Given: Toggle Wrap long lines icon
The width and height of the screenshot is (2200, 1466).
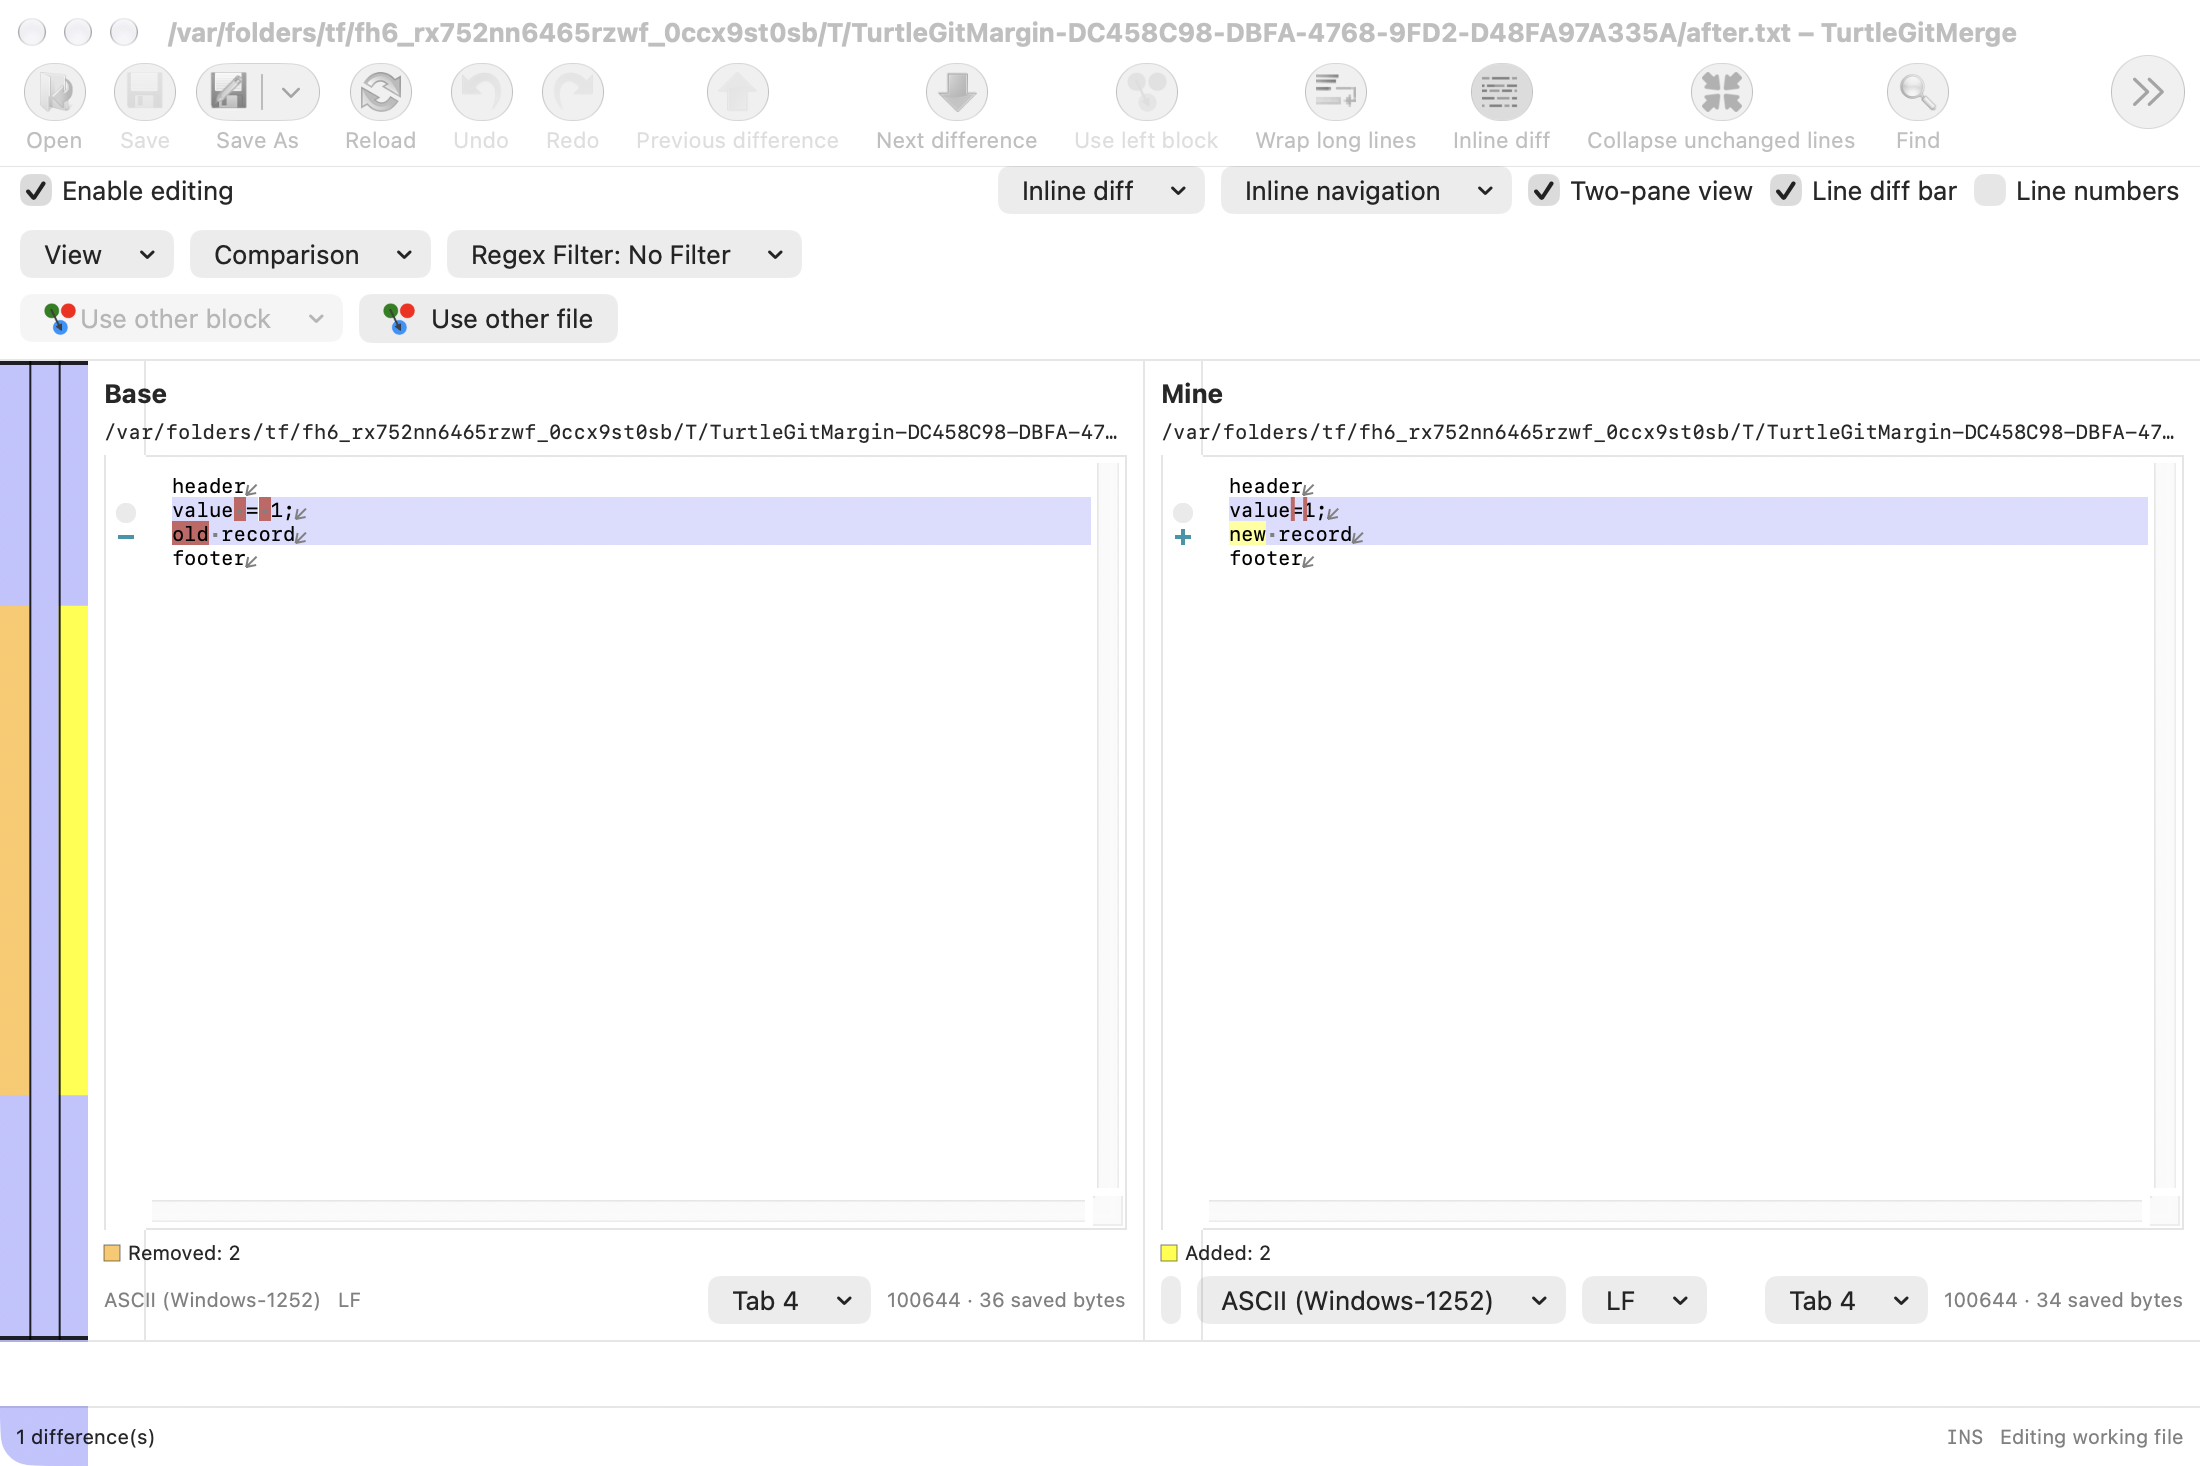Looking at the screenshot, I should coord(1336,92).
